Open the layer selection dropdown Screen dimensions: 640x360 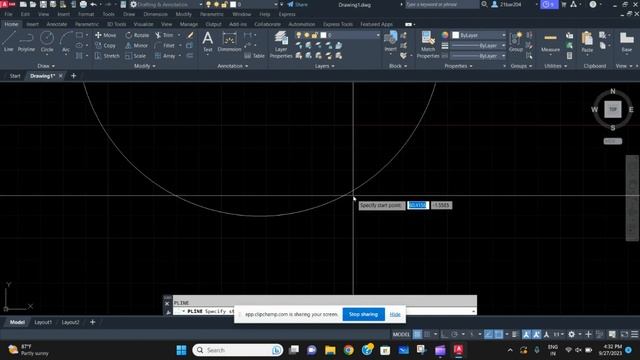(x=339, y=35)
